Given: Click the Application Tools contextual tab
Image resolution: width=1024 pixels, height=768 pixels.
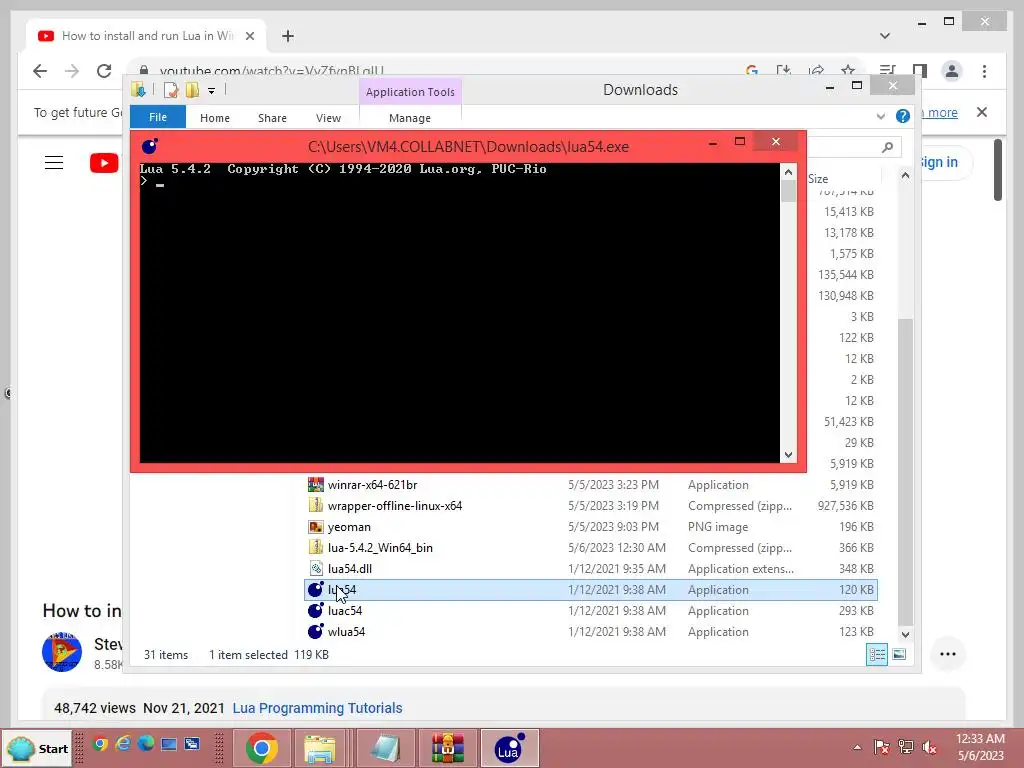Looking at the screenshot, I should pos(410,92).
